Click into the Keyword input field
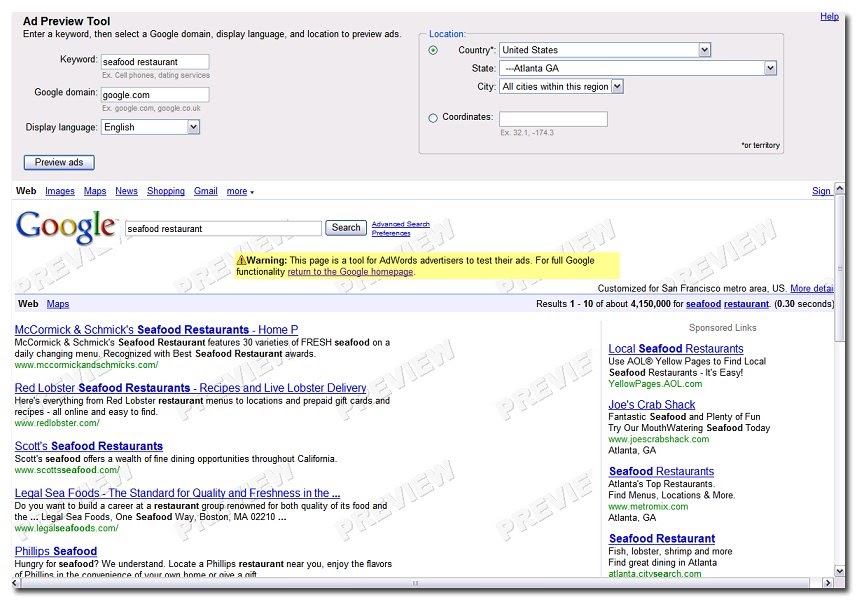Screen dimensions: 857x600 click(x=155, y=62)
